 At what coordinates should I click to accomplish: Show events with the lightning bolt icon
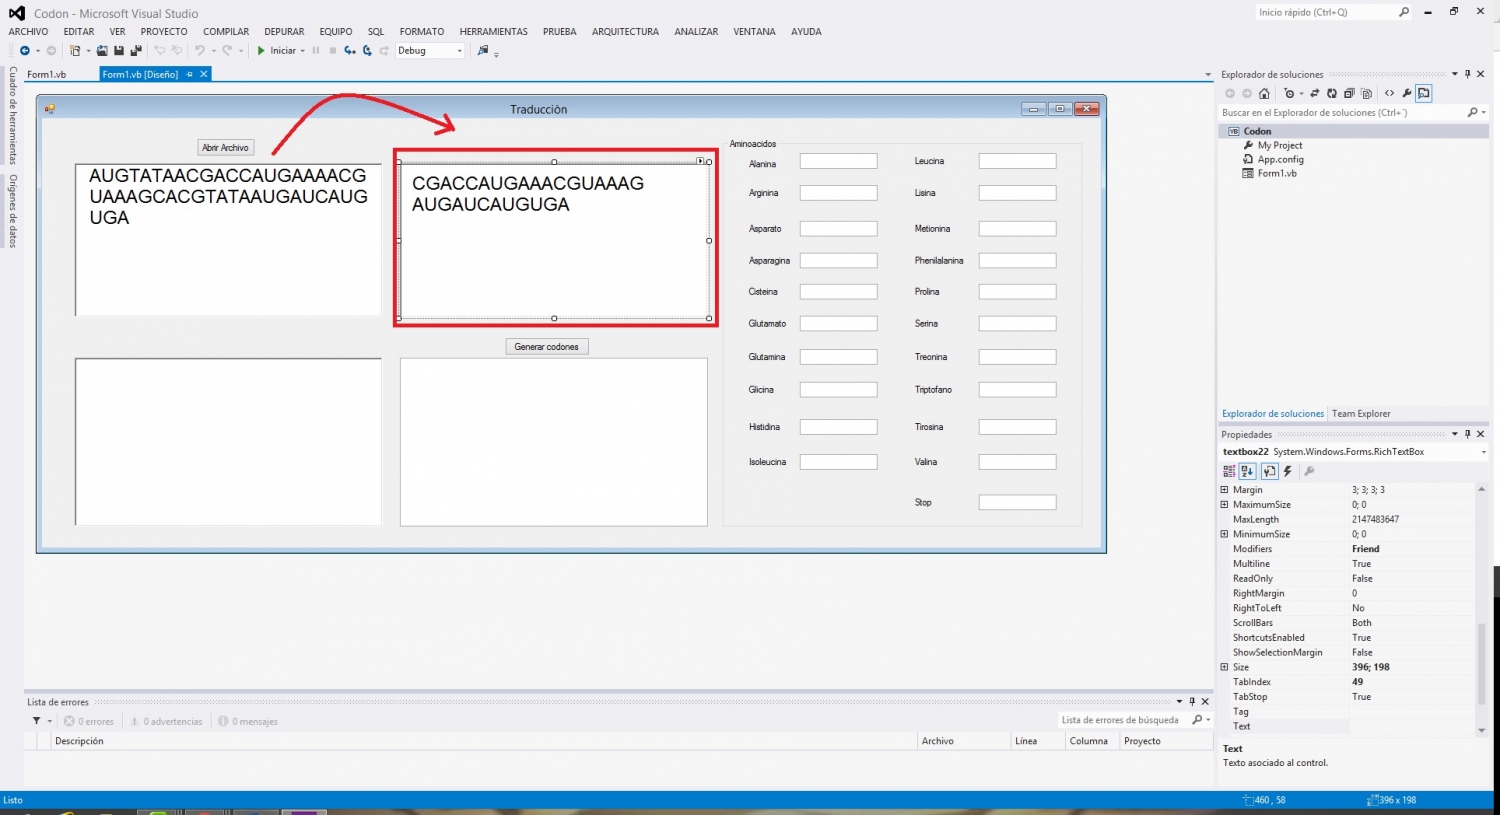pos(1288,471)
